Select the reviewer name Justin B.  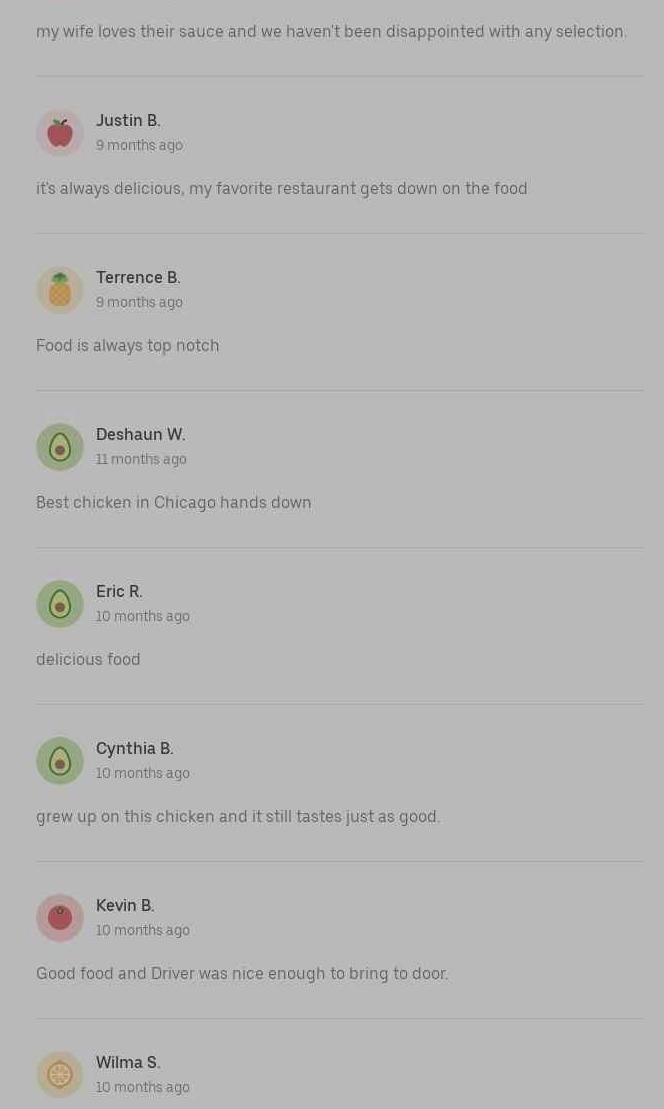coord(128,120)
